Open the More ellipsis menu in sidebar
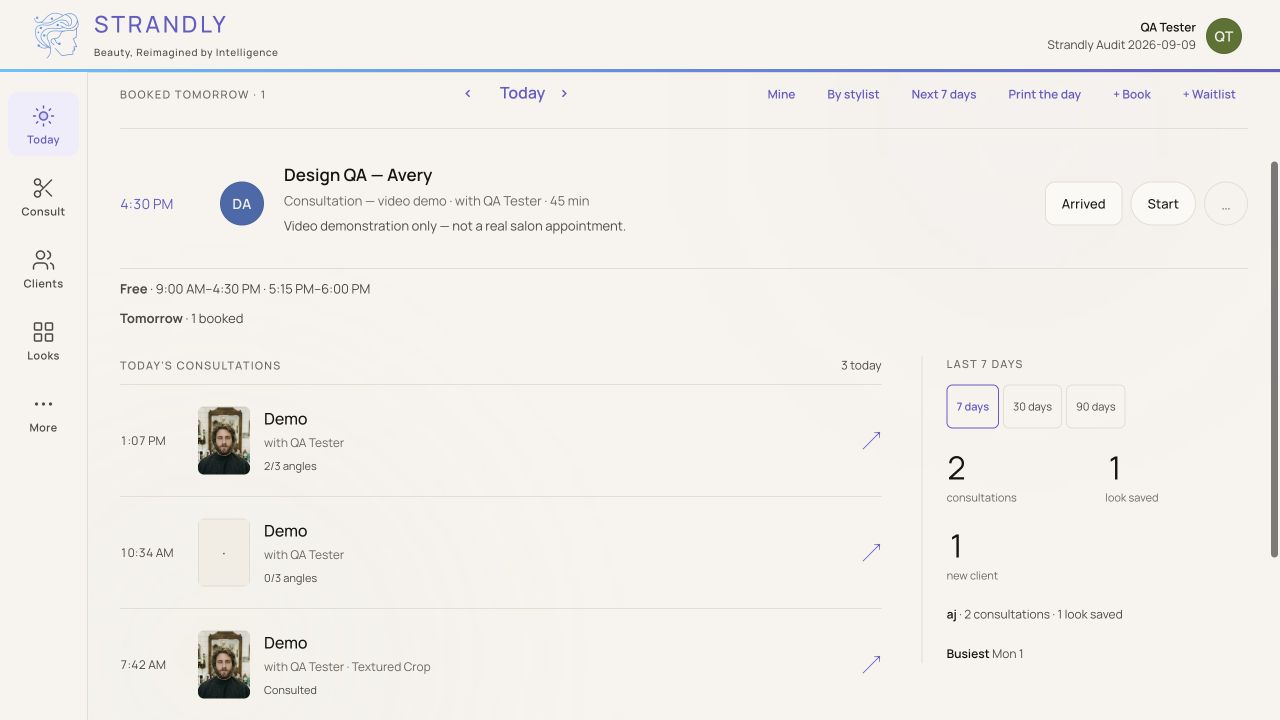 [43, 404]
